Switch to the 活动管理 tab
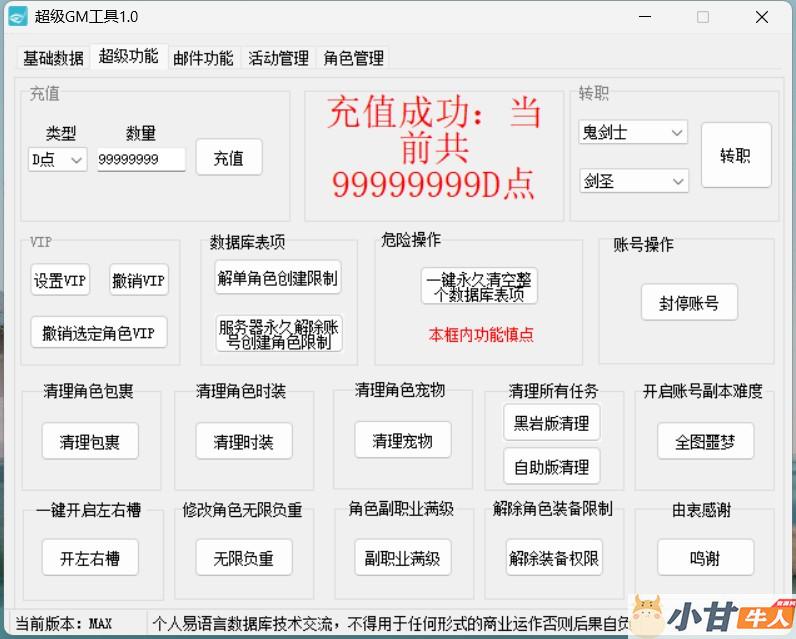 [x=278, y=58]
